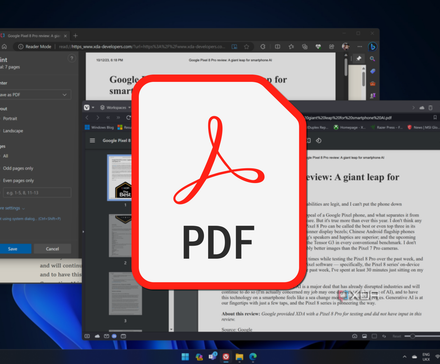Screen dimensions: 440x364
Task: Select 'Even pages only' option
Action: coord(18,180)
